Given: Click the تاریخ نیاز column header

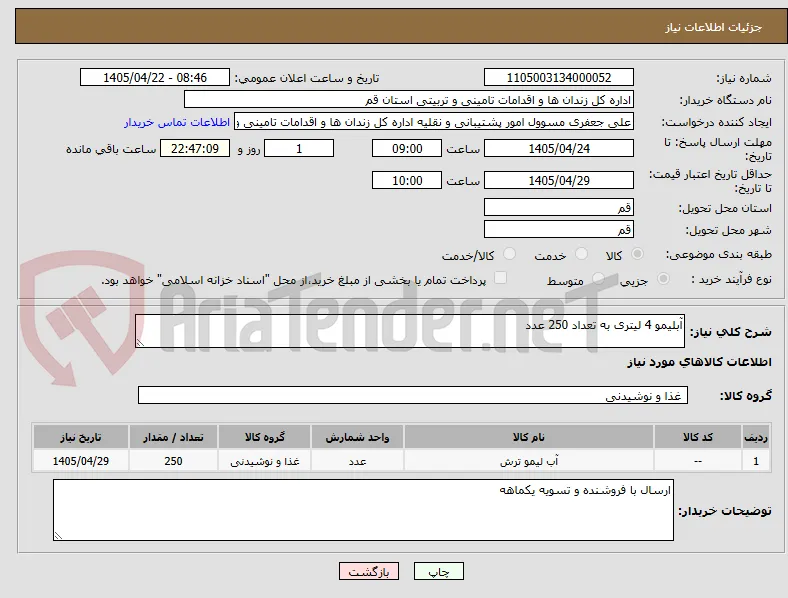Looking at the screenshot, I should (81, 437).
